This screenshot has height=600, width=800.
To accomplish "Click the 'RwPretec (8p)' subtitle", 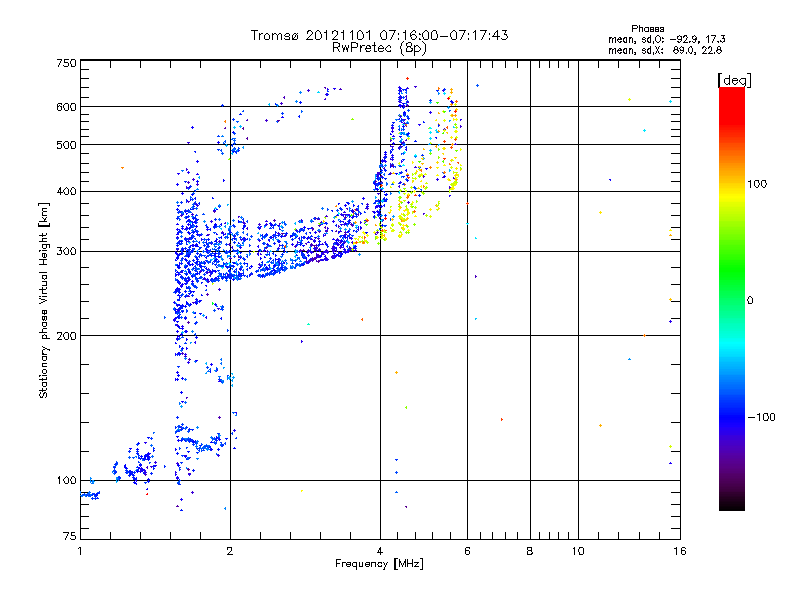I will tap(379, 48).
